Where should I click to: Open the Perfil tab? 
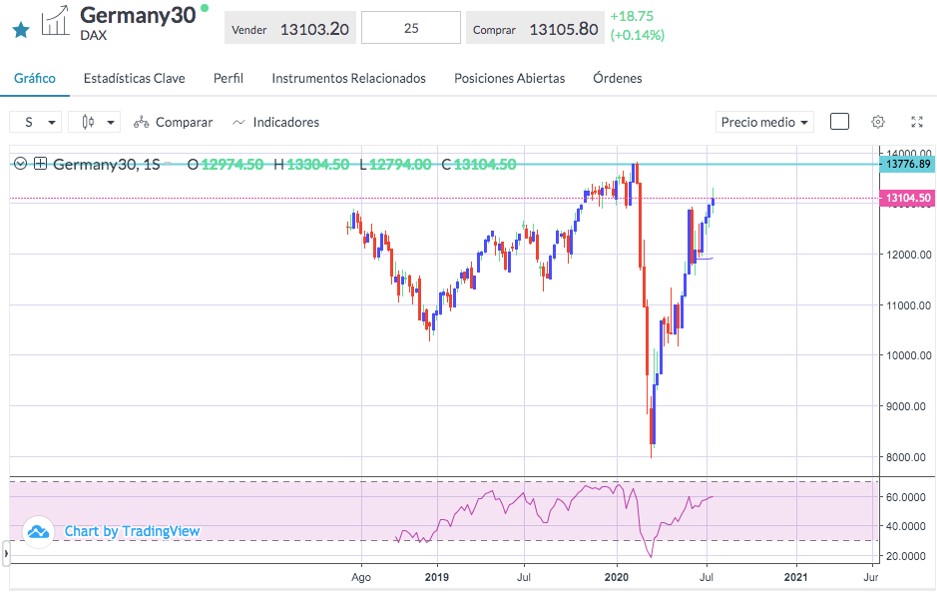228,78
